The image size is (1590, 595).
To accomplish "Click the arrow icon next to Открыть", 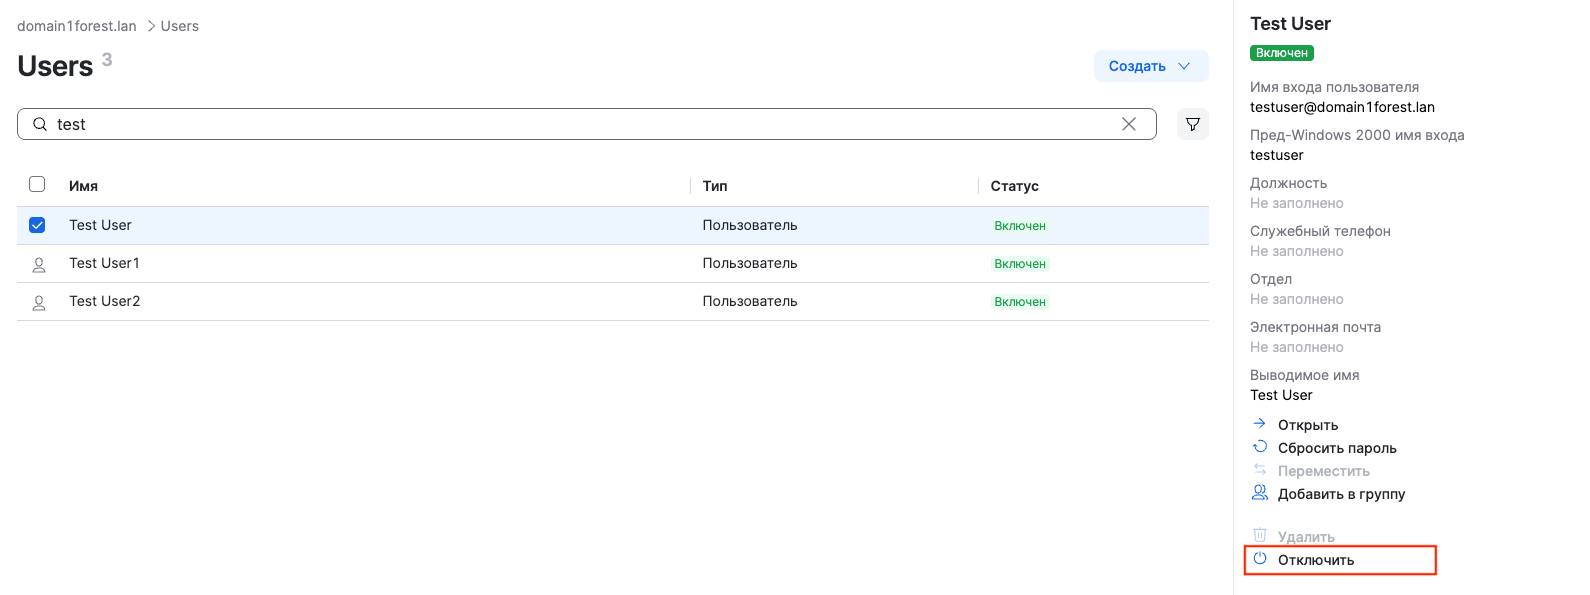I will pos(1260,424).
